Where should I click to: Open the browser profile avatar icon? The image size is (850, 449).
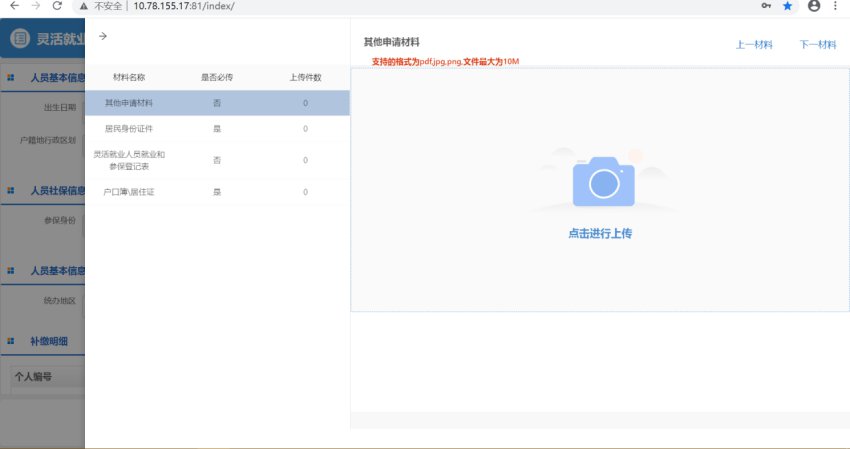[814, 6]
